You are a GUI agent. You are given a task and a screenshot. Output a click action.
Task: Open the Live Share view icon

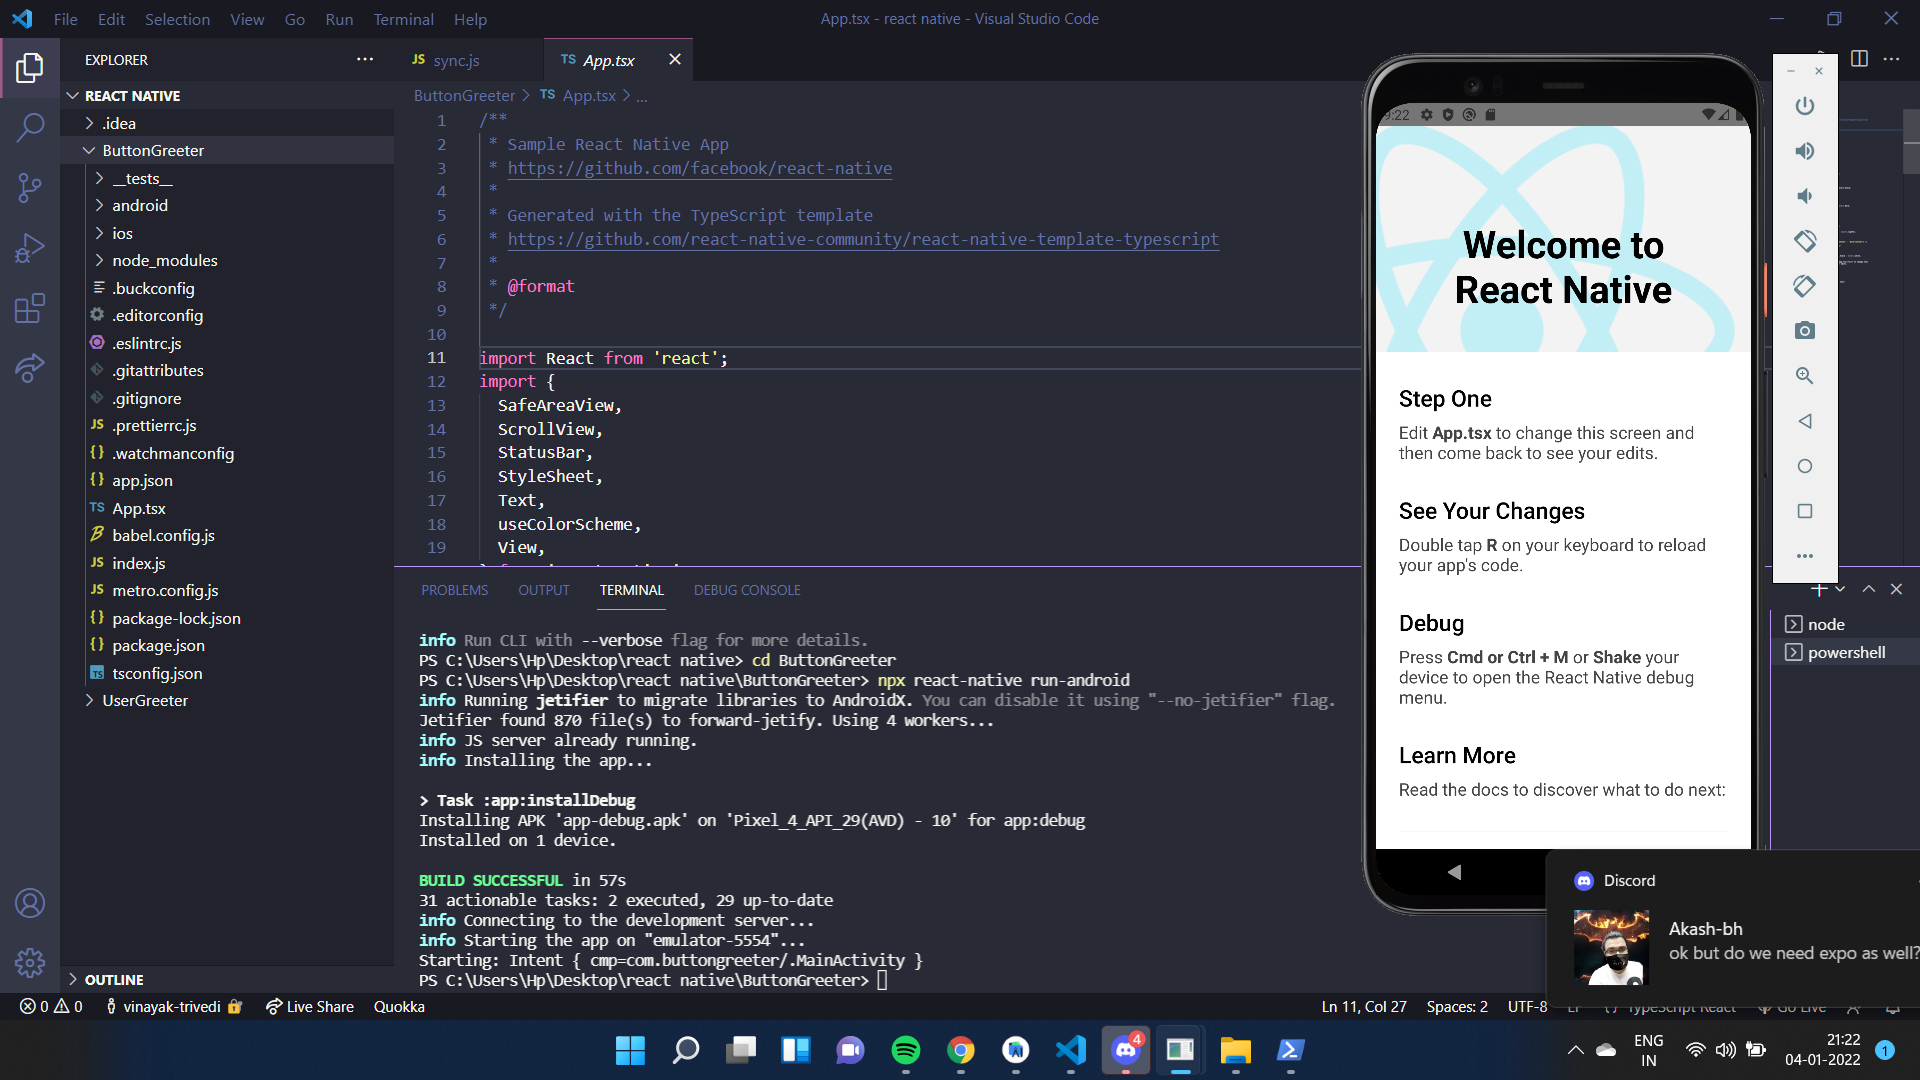tap(30, 368)
